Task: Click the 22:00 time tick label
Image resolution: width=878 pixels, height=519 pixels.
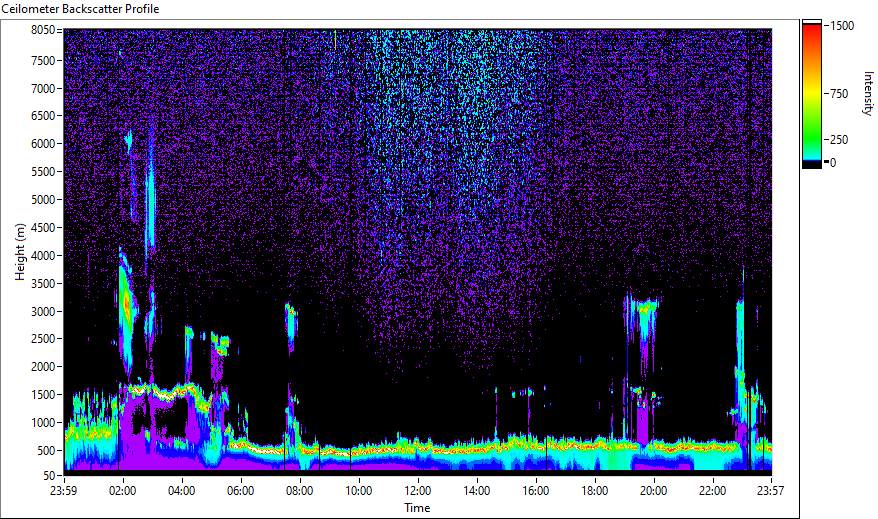Action: (712, 491)
